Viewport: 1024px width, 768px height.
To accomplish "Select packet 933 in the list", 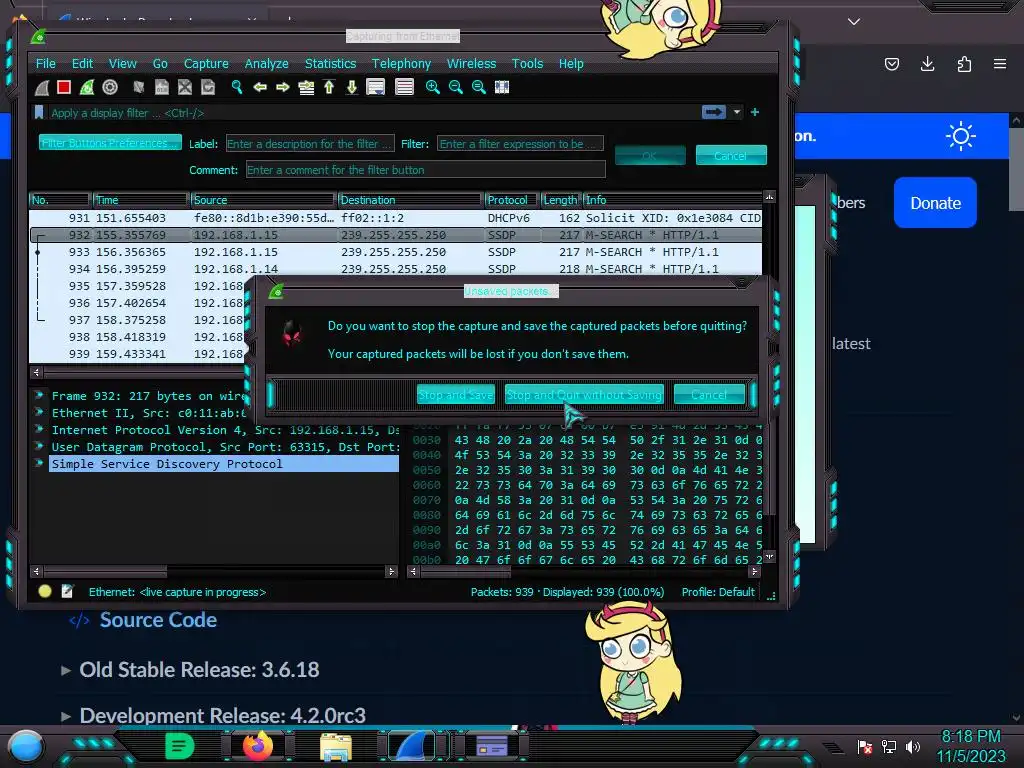I will click(x=396, y=252).
